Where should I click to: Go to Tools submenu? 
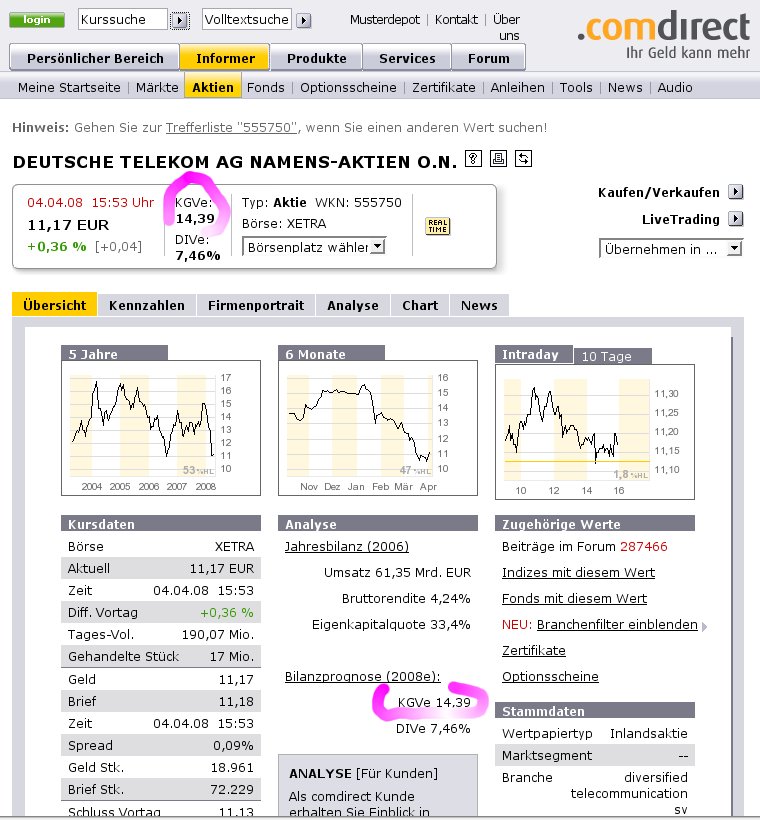coord(576,87)
